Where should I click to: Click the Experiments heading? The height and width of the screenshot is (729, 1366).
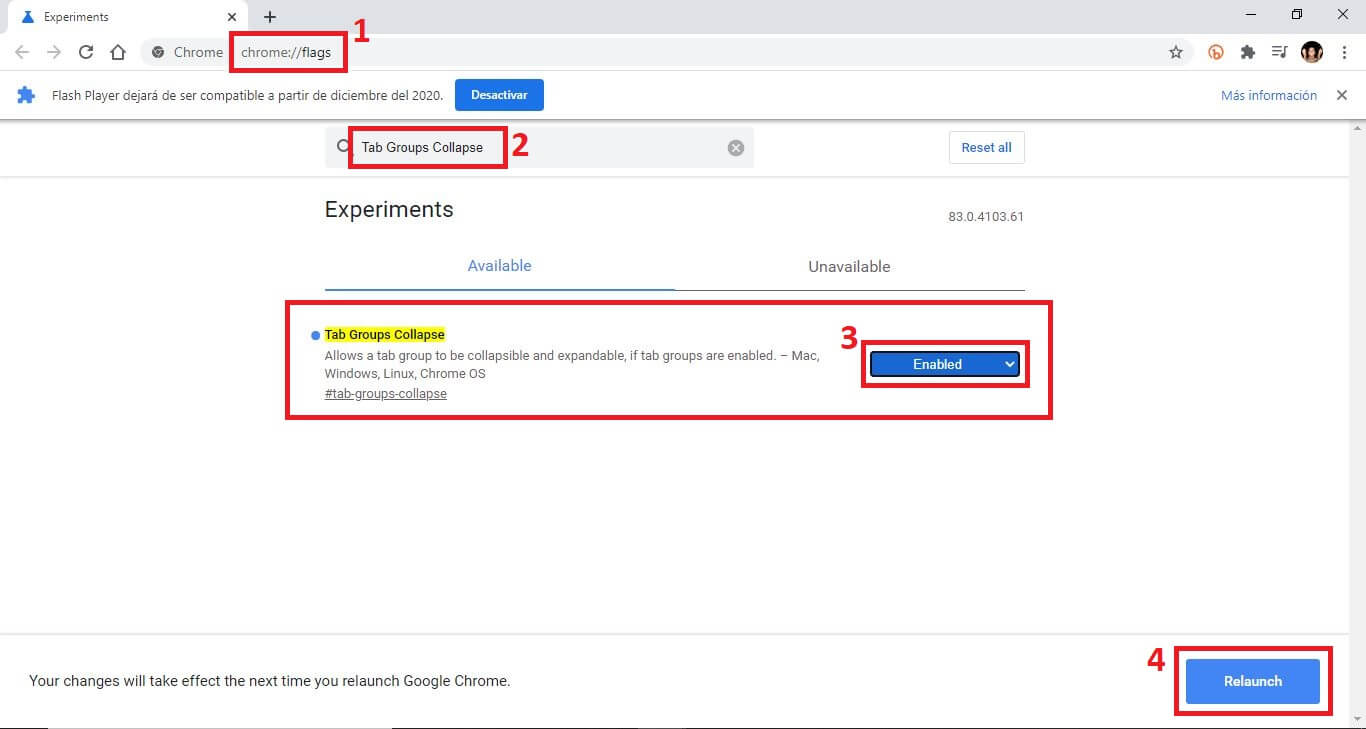tap(389, 209)
